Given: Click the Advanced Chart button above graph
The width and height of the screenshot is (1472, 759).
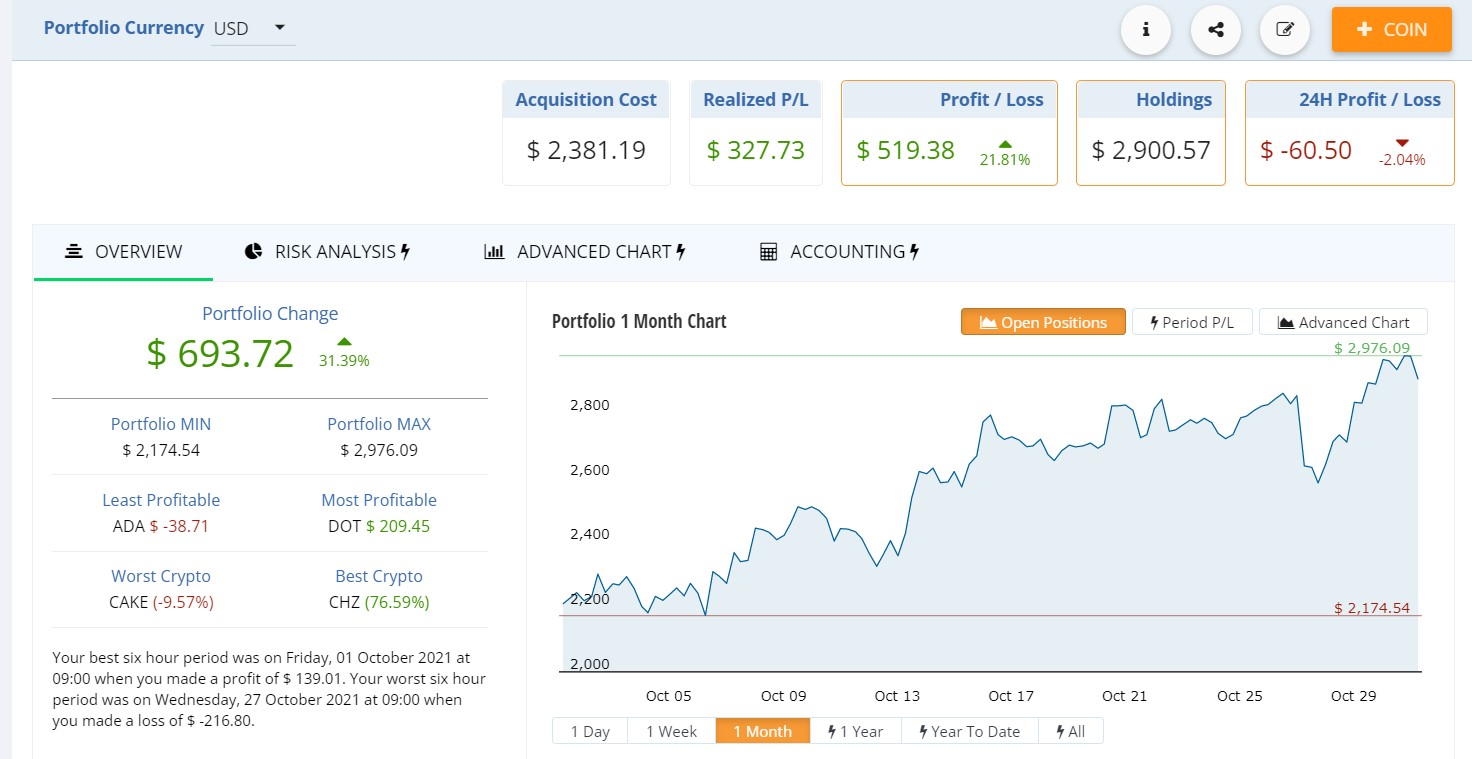Looking at the screenshot, I should point(1343,322).
